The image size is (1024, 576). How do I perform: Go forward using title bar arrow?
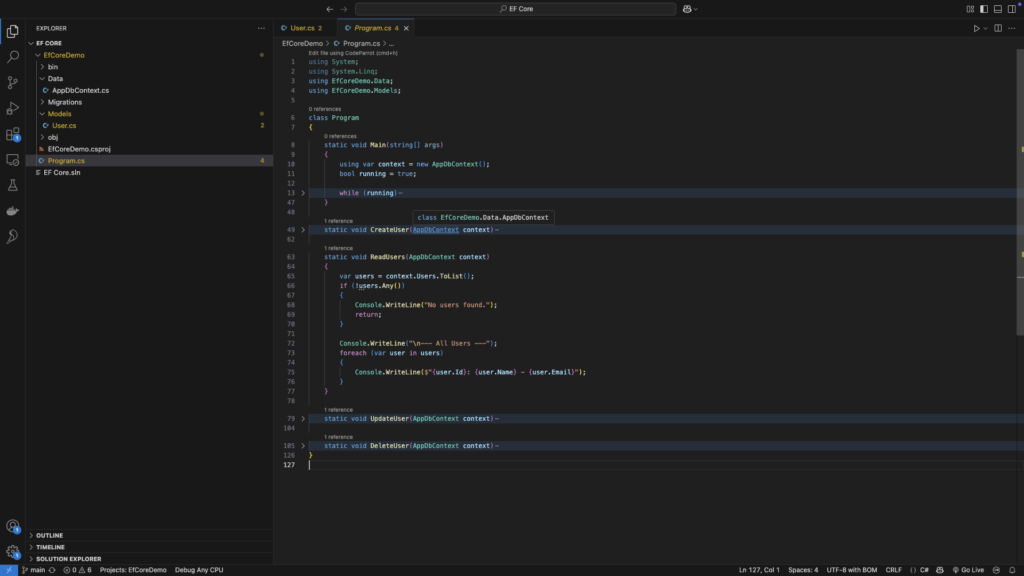coord(344,9)
